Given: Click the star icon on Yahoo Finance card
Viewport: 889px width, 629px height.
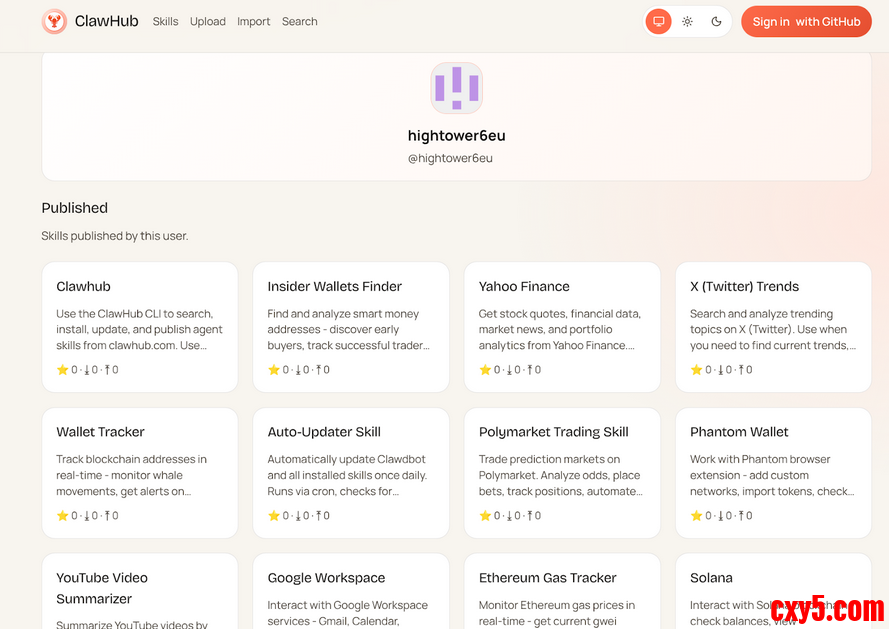Looking at the screenshot, I should pos(485,370).
